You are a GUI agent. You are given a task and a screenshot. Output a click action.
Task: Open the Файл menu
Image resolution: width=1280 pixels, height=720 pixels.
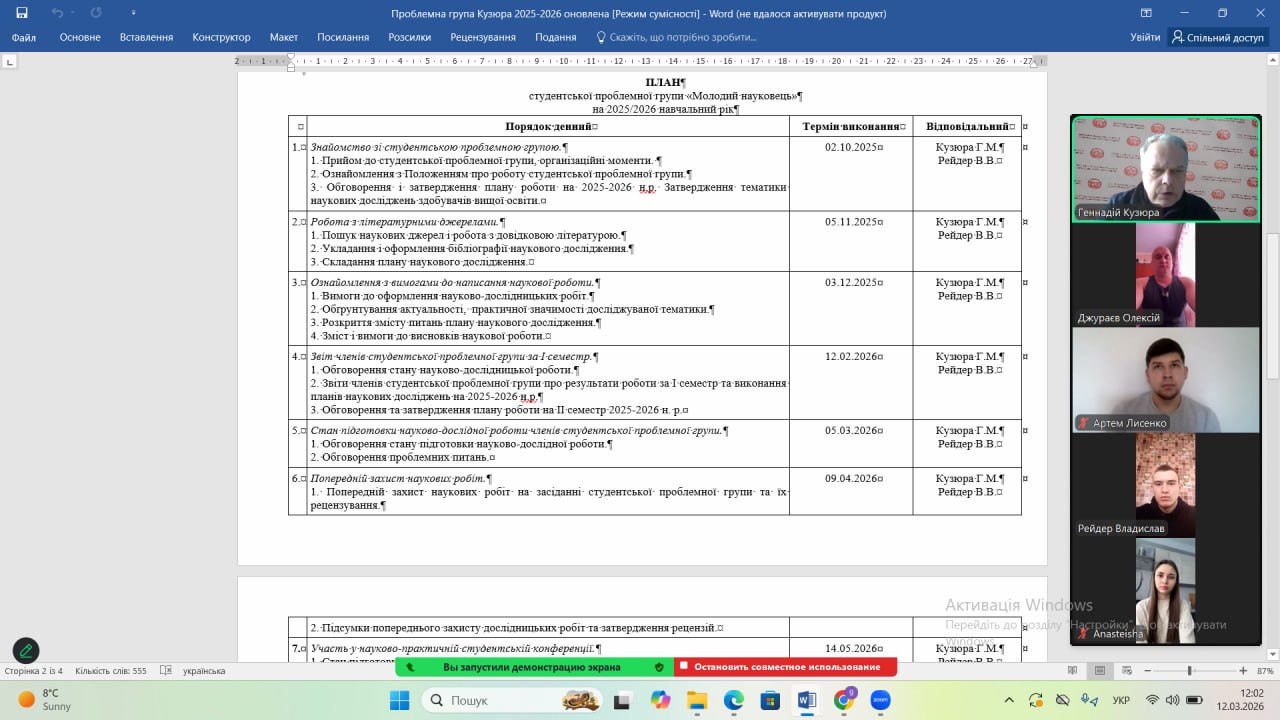tap(24, 37)
